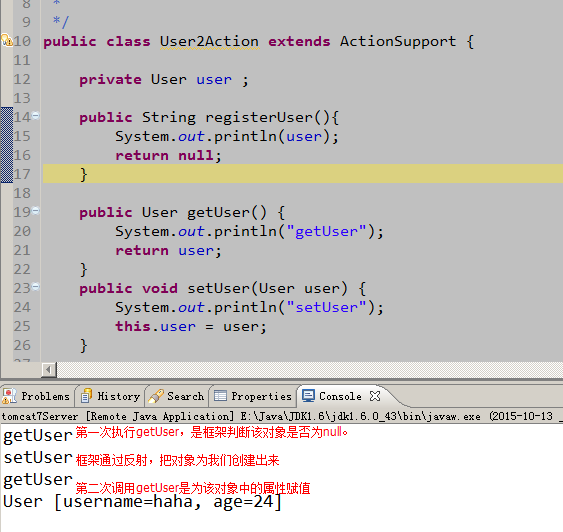This screenshot has width=563, height=532.
Task: Click the 'return null;' statement
Action: (x=168, y=155)
